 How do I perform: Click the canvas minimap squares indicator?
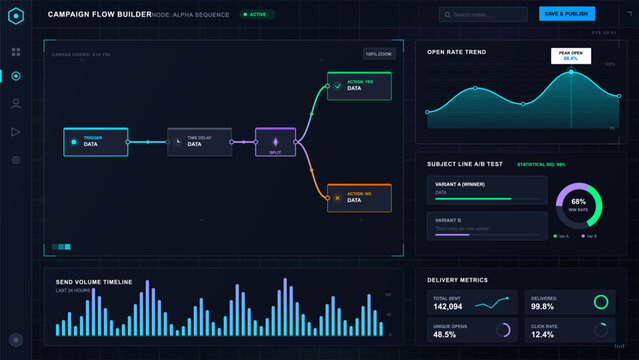coord(61,247)
